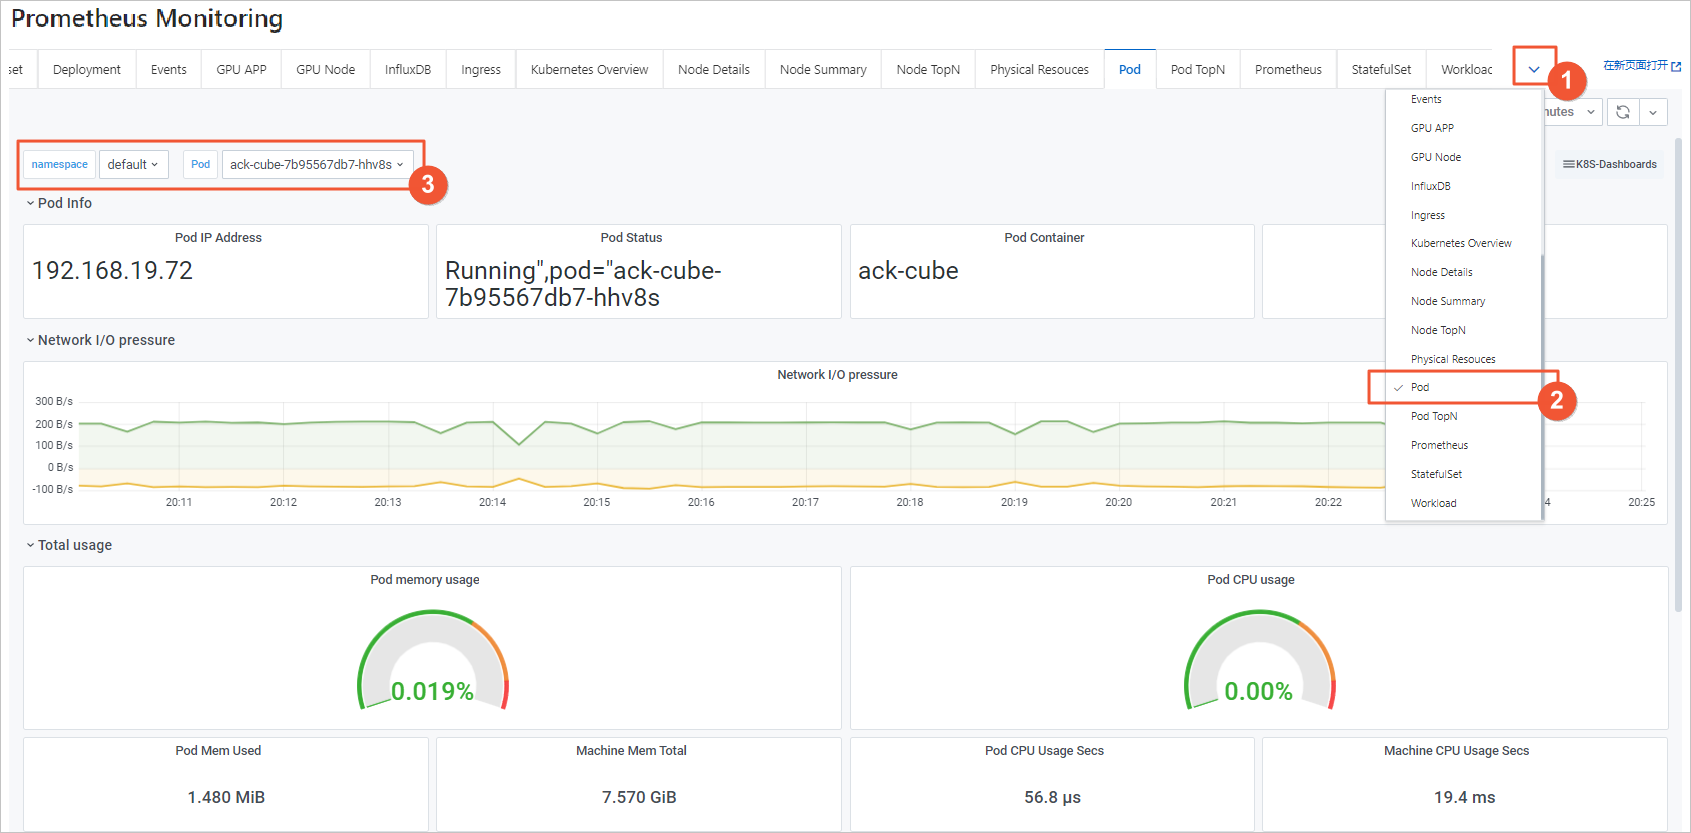Open the Node TopN tab
This screenshot has height=833, width=1691.
(928, 69)
